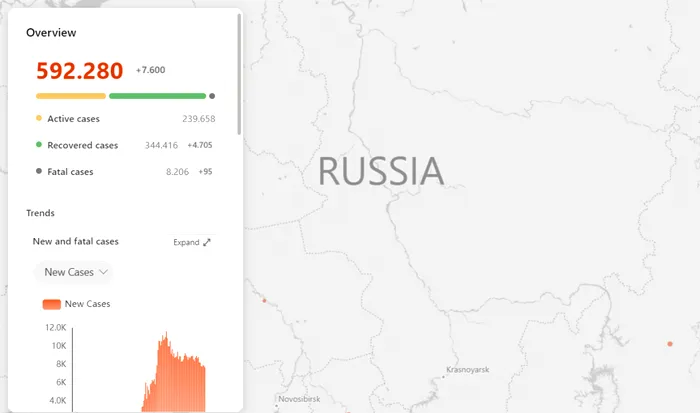This screenshot has height=413, width=700.
Task: Click the yellow Active cases bullet
Action: coord(39,118)
